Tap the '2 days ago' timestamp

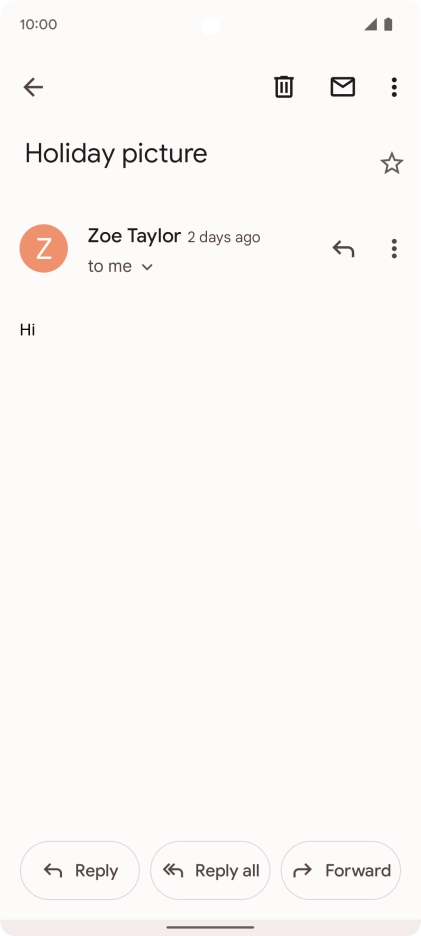click(x=224, y=238)
